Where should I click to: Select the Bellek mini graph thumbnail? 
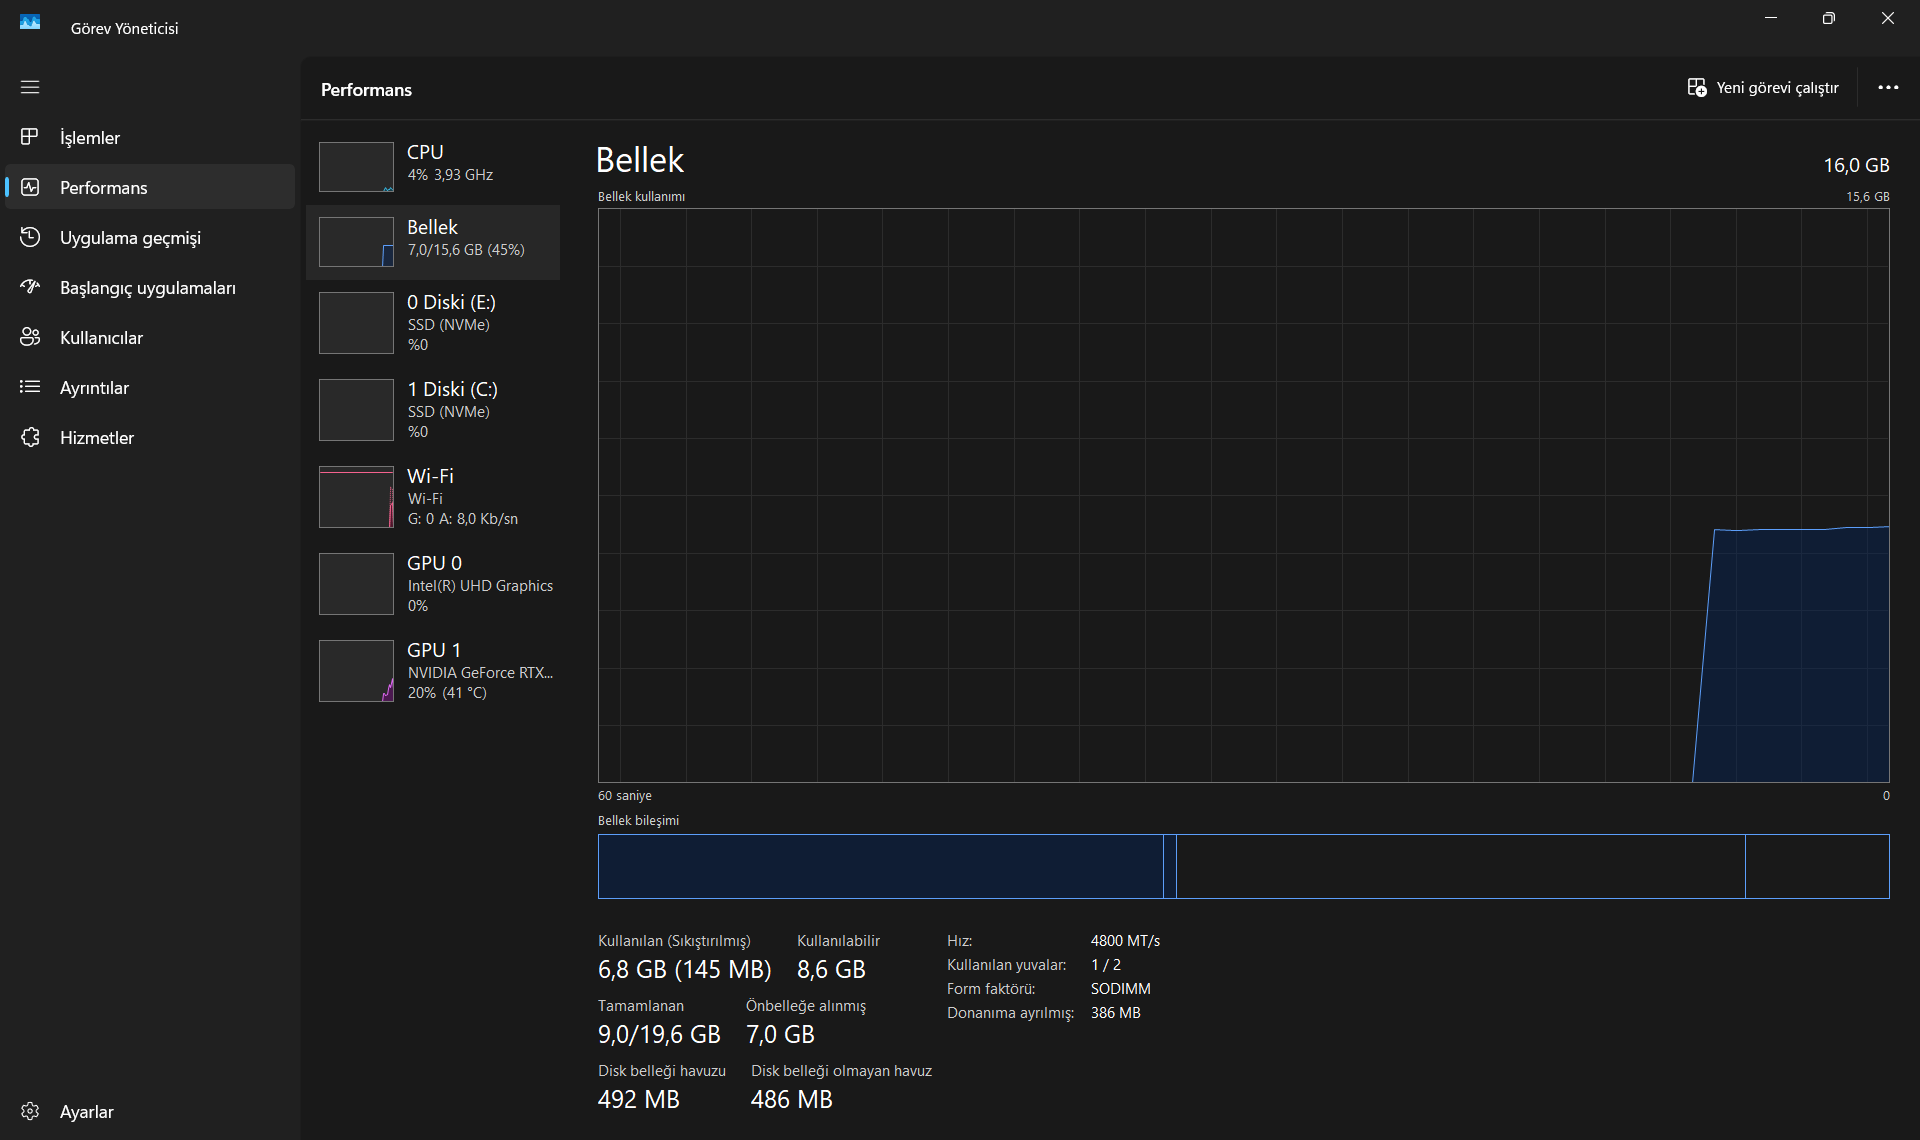tap(356, 242)
